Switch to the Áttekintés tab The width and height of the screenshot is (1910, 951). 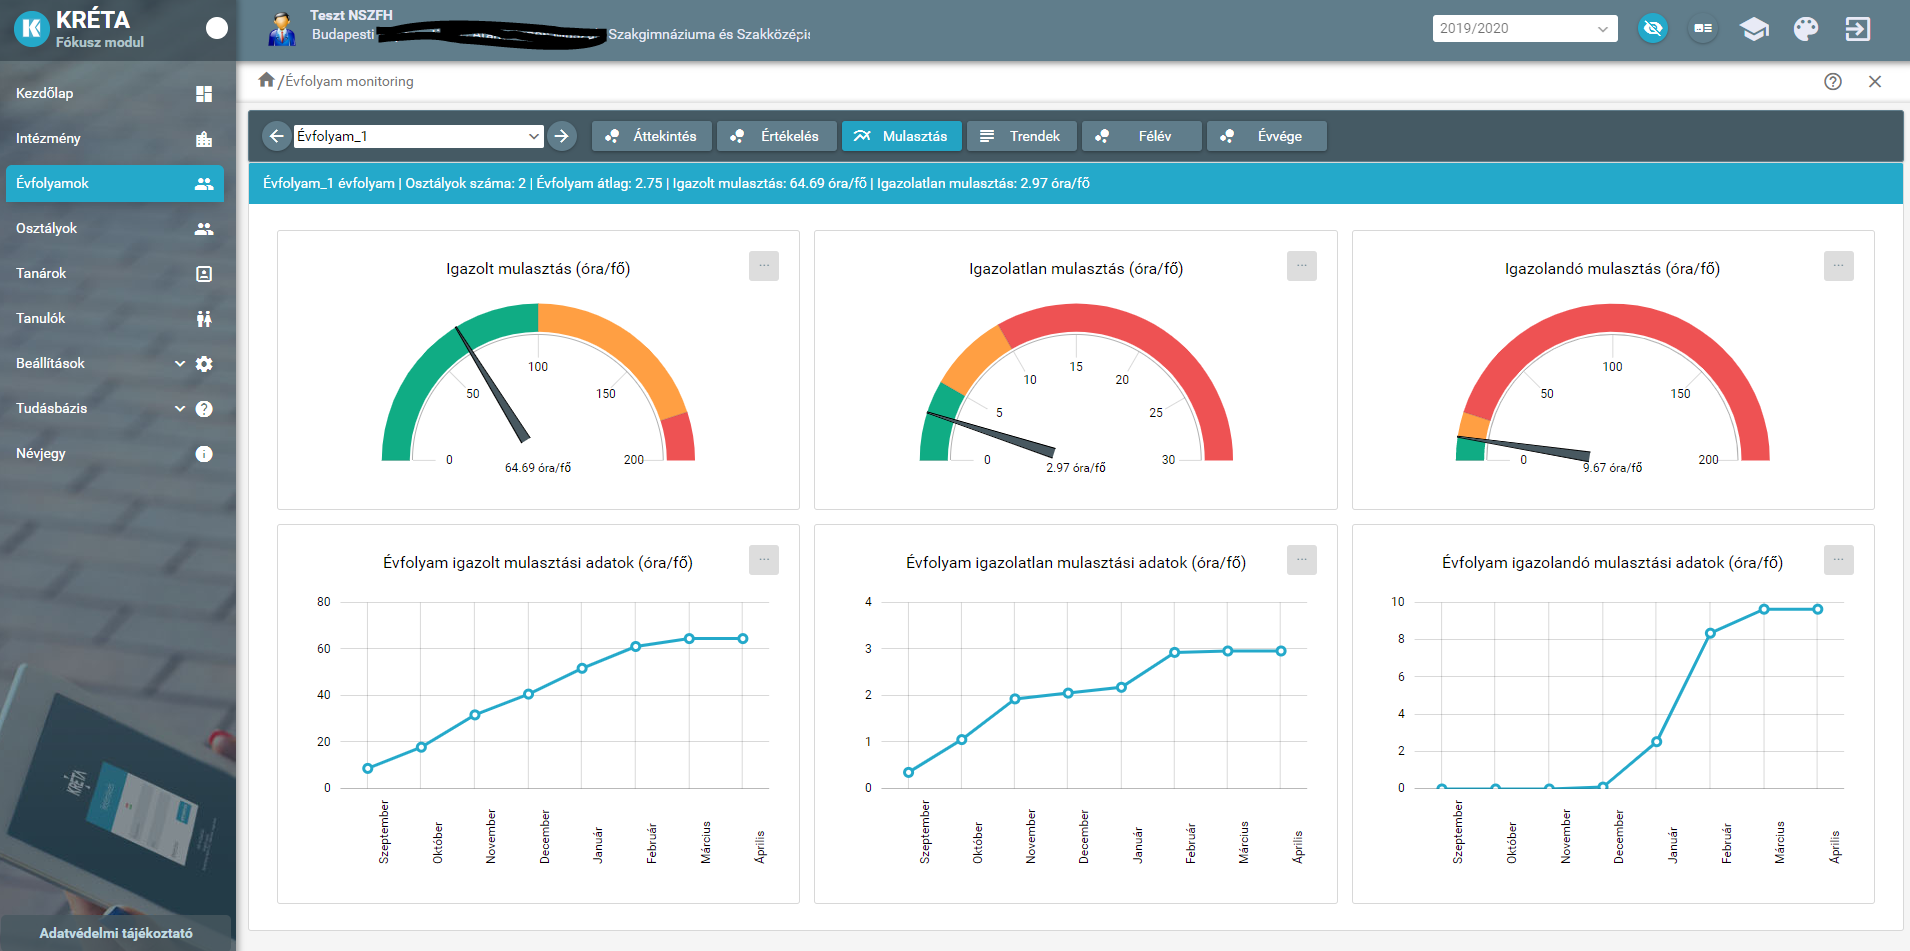tap(652, 136)
